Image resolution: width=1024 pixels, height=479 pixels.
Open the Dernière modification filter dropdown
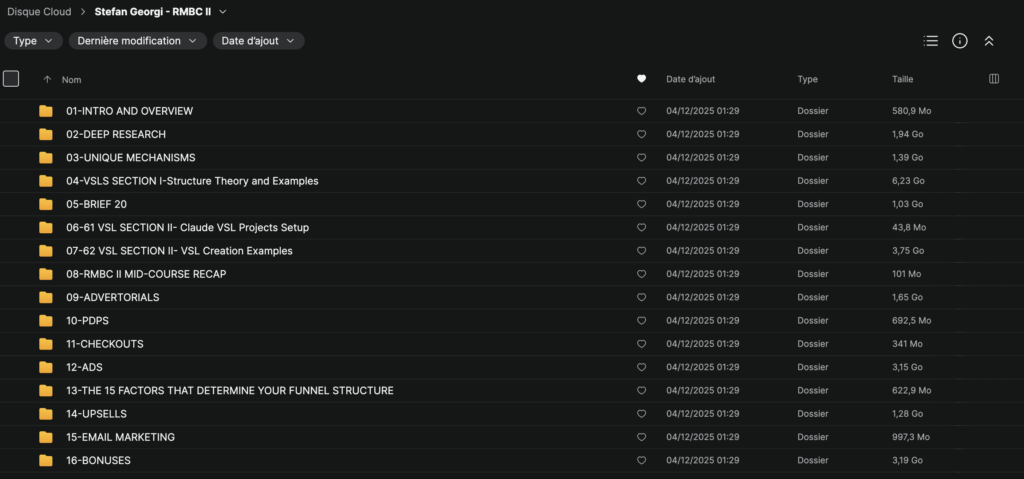pyautogui.click(x=138, y=41)
